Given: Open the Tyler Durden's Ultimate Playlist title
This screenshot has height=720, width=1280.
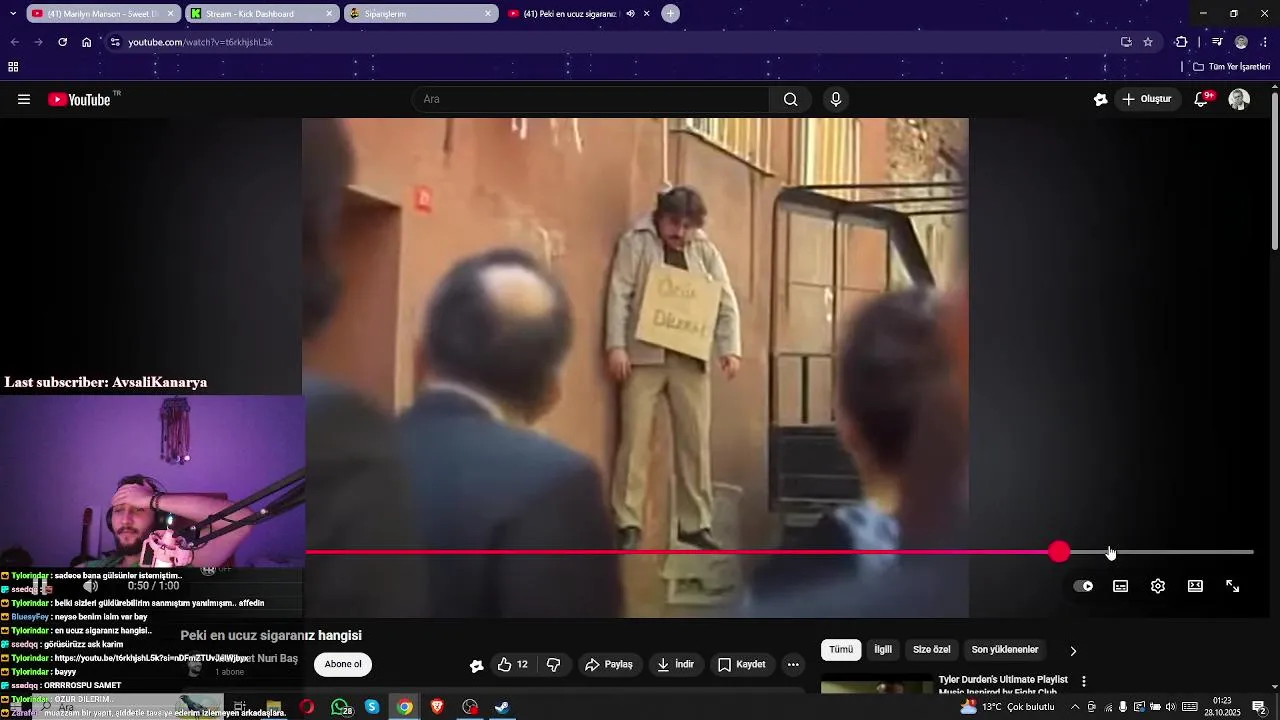Looking at the screenshot, I should tap(1003, 685).
